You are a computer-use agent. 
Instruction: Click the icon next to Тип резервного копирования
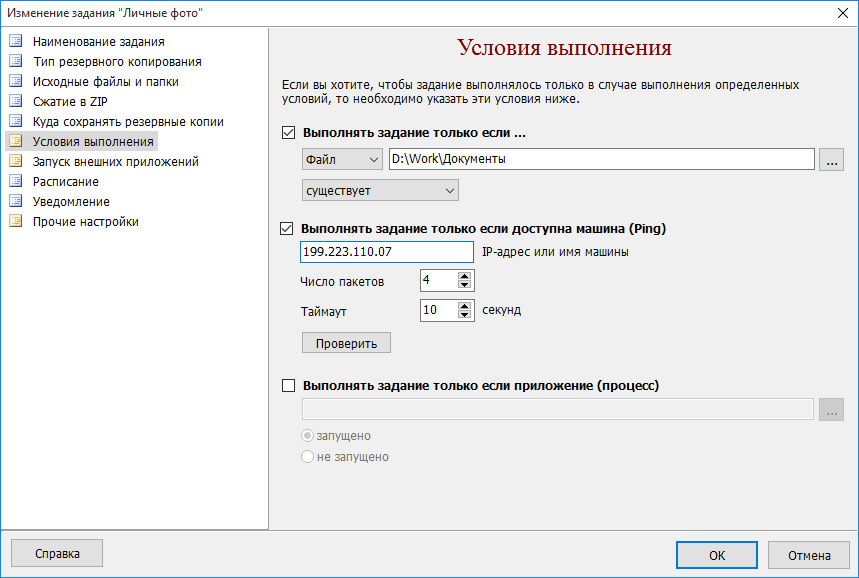pos(15,62)
